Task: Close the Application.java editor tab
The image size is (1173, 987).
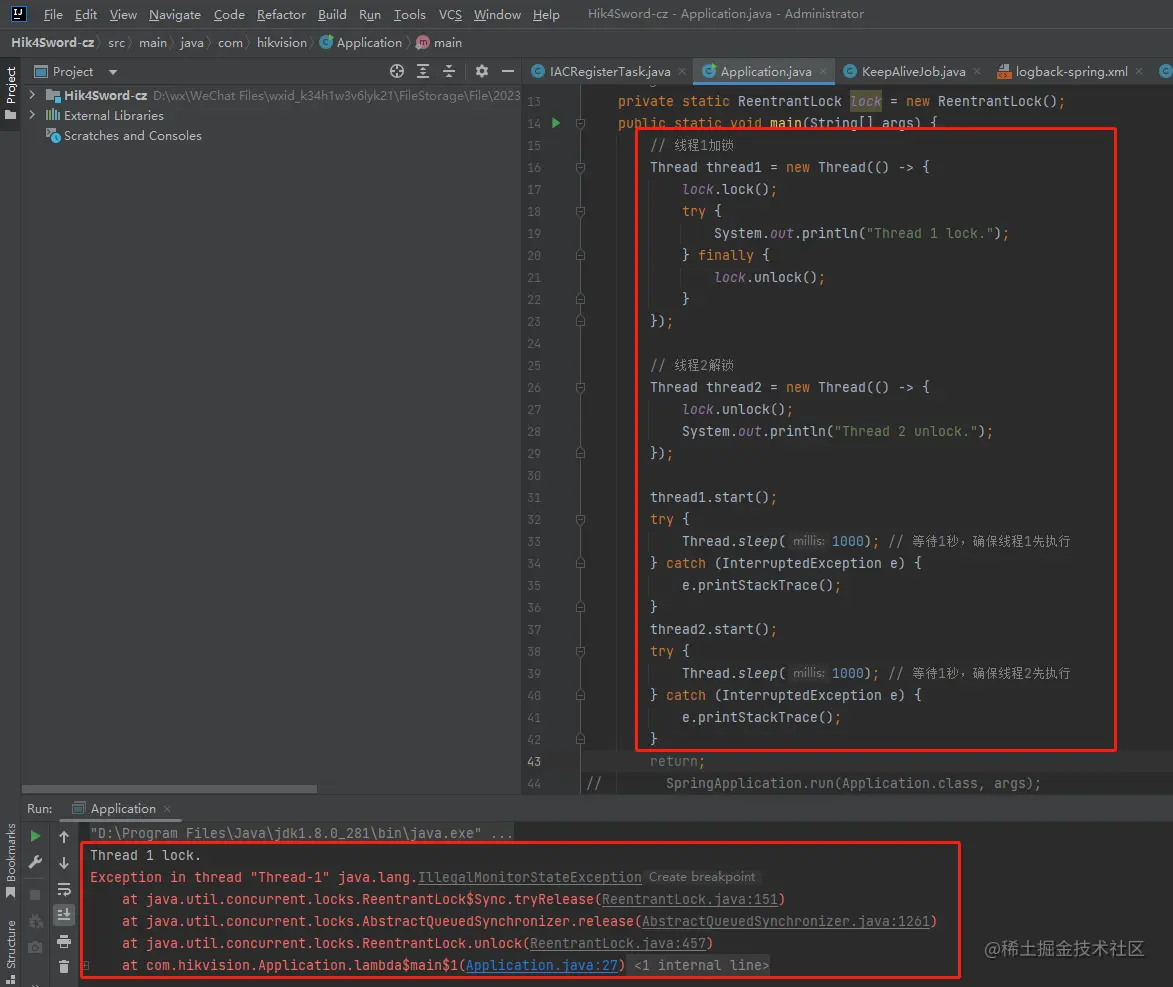Action: coord(823,71)
